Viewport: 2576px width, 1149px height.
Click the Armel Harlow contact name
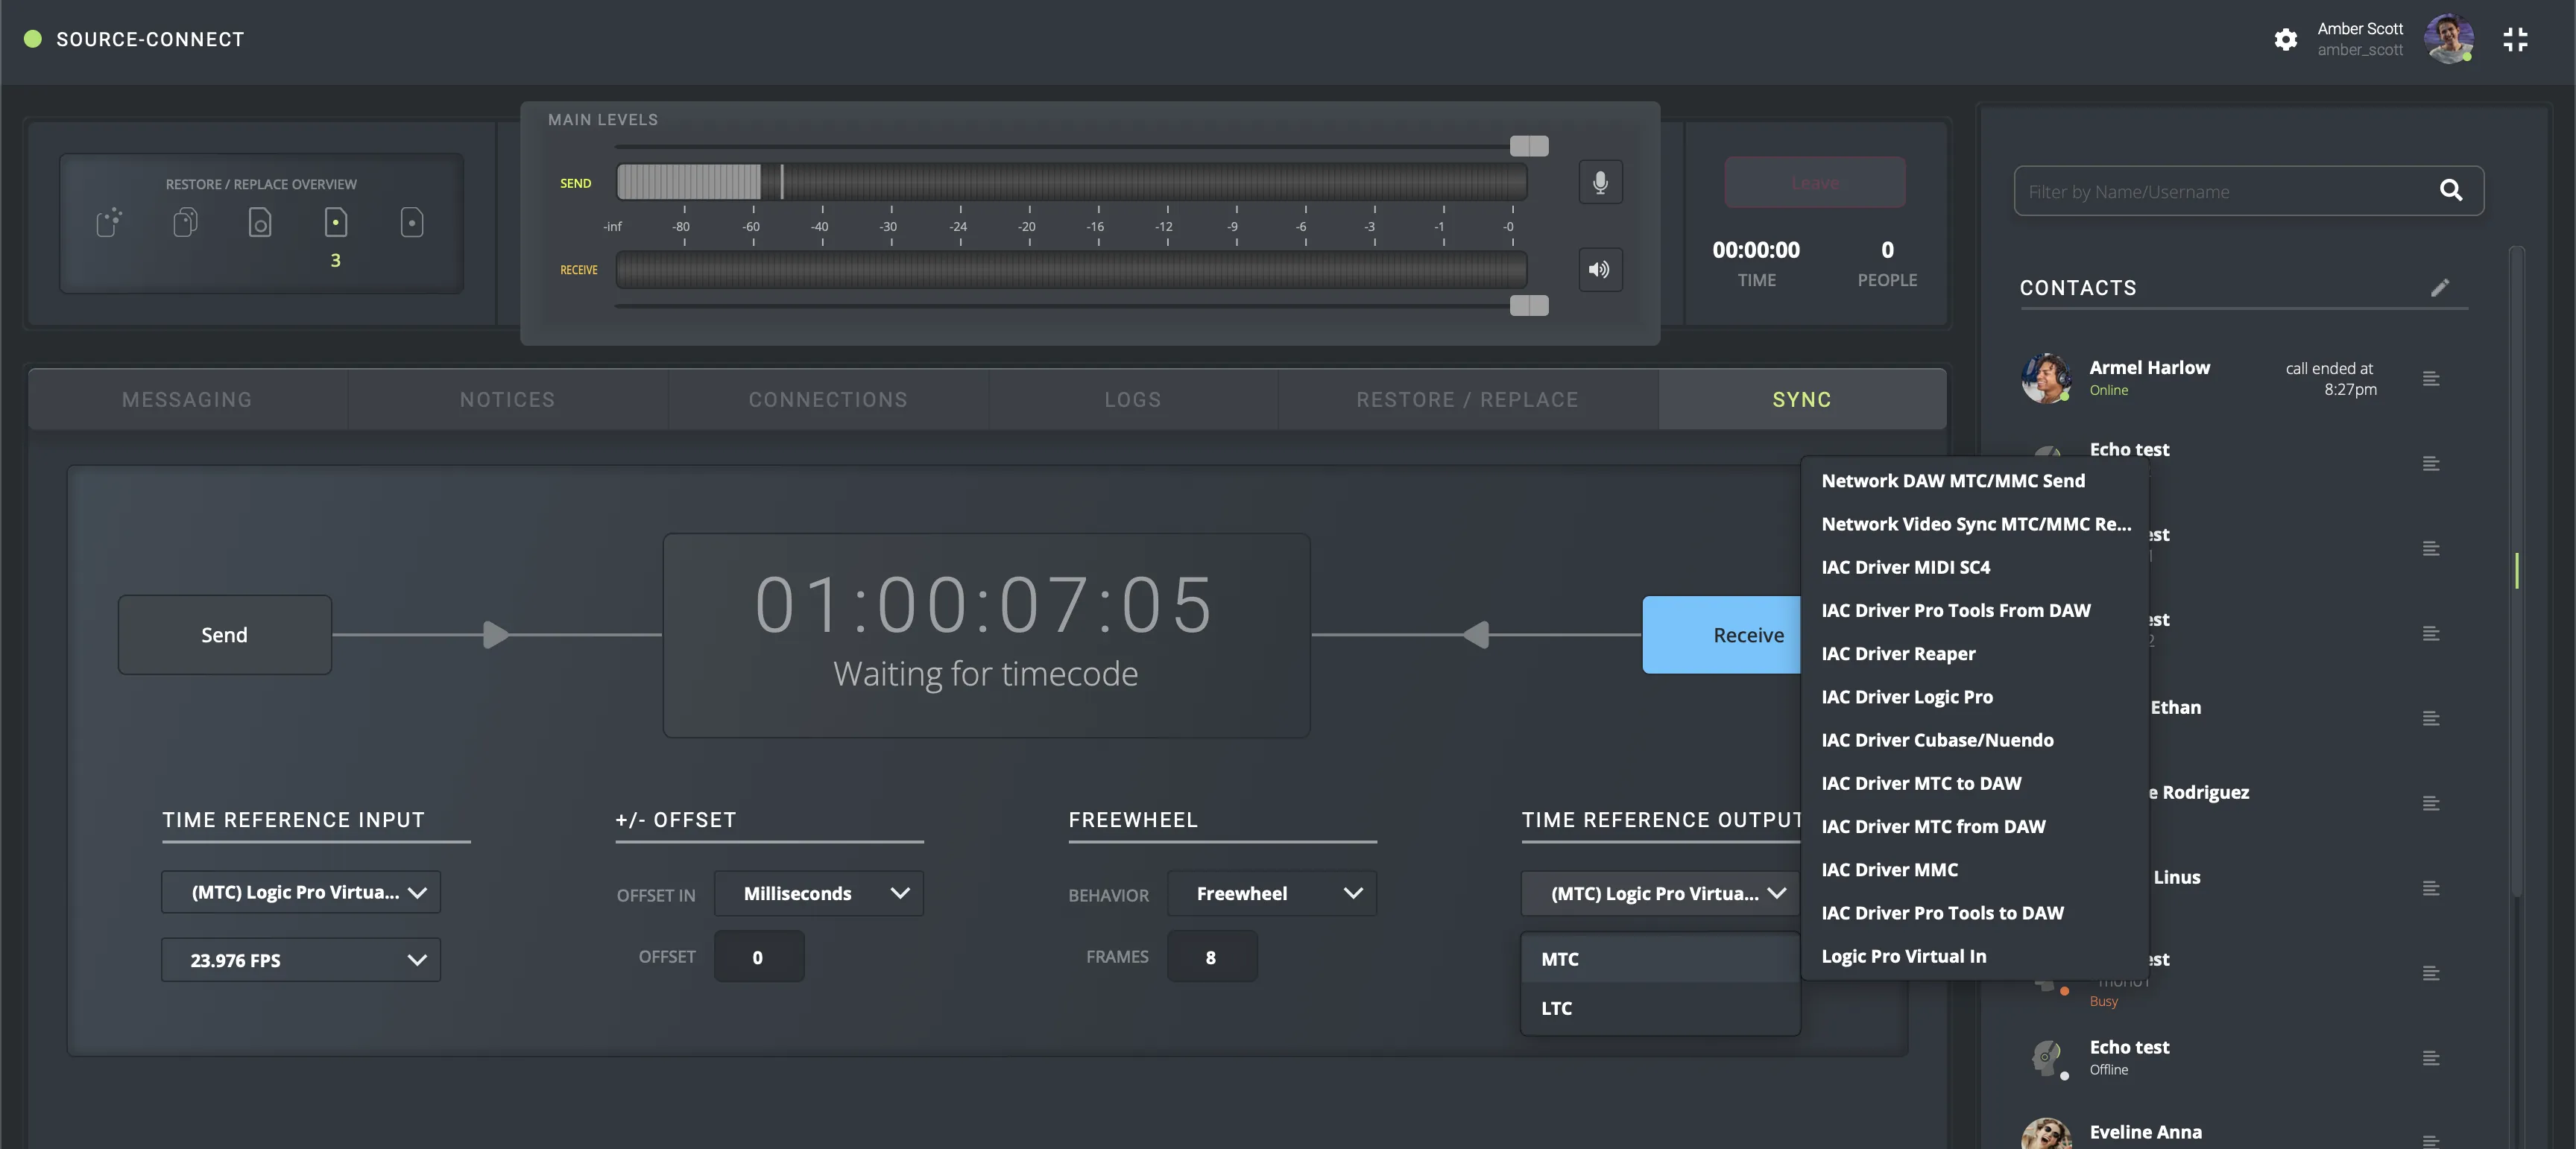(2149, 367)
